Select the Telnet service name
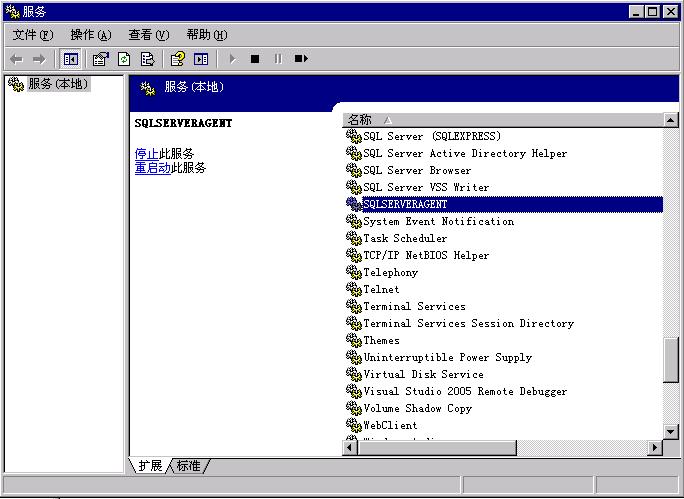 [x=381, y=290]
